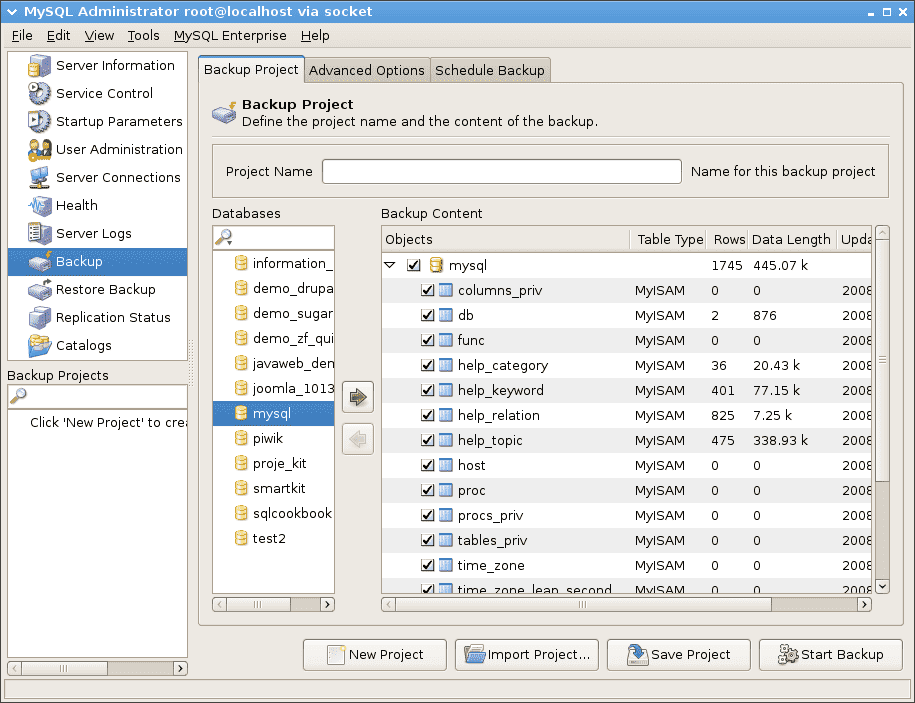This screenshot has height=703, width=915.
Task: Select smartkit database icon
Action: [x=241, y=488]
